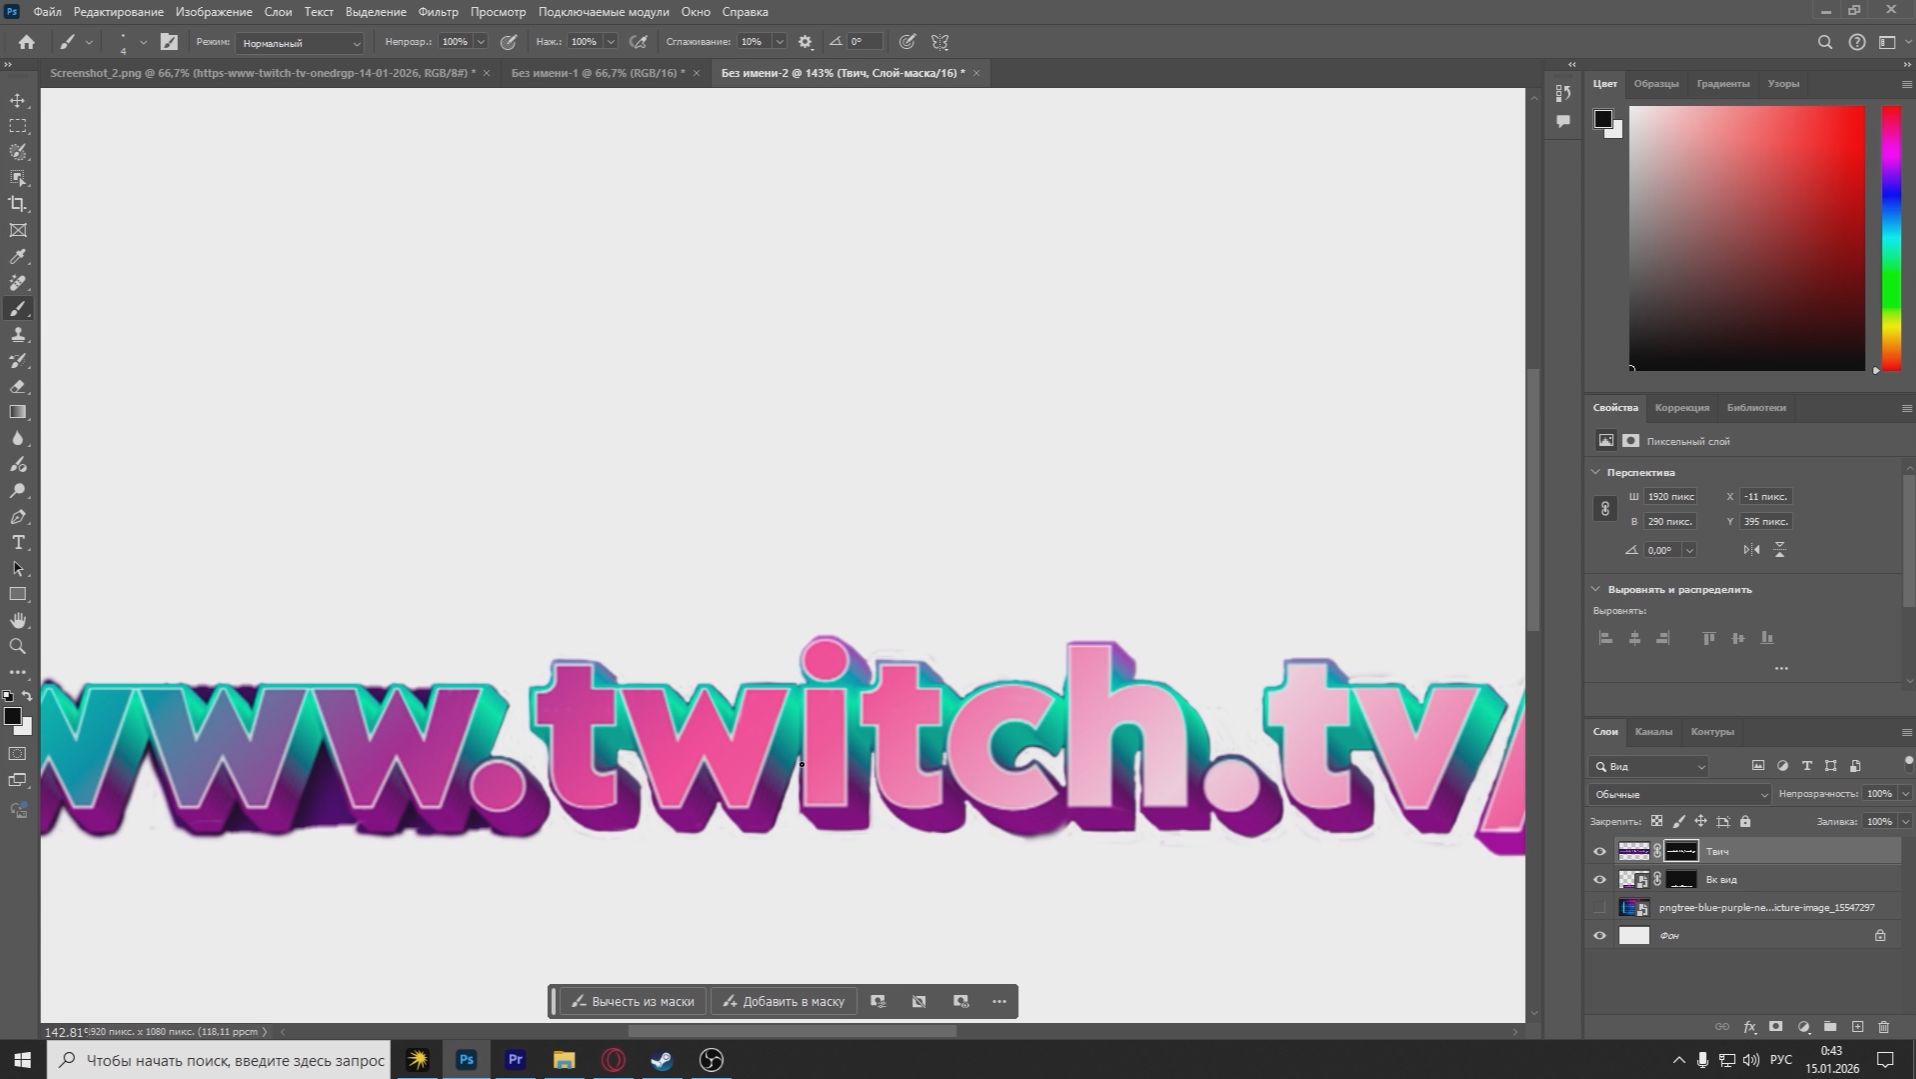Pick the Crop tool
Viewport: 1916px width, 1079px height.
pyautogui.click(x=18, y=204)
